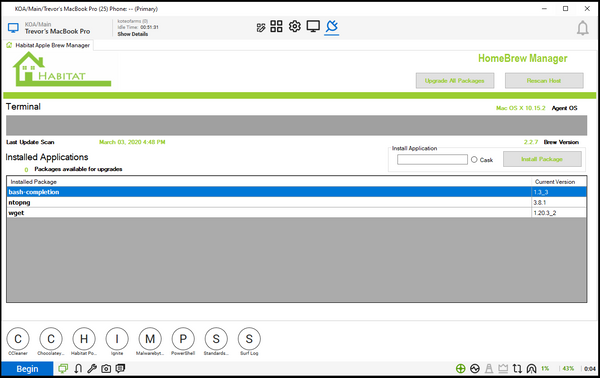Open the CCleaner plugin circle icon
Screen dimensions: 600x378
point(18,339)
